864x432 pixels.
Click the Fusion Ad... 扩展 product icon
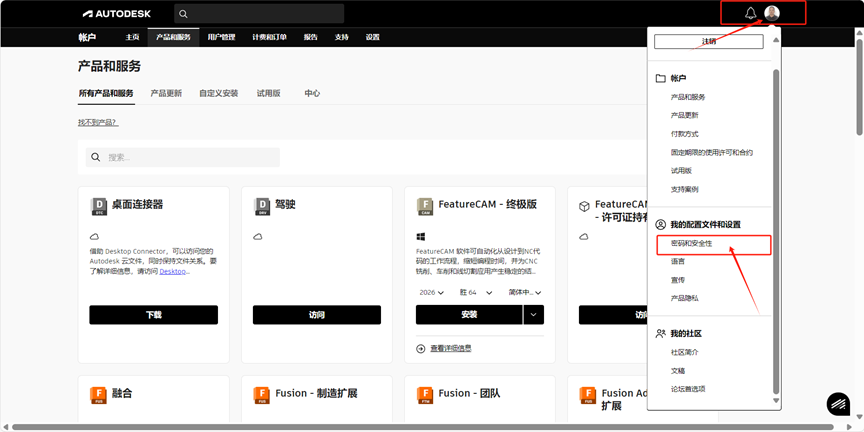coord(588,395)
